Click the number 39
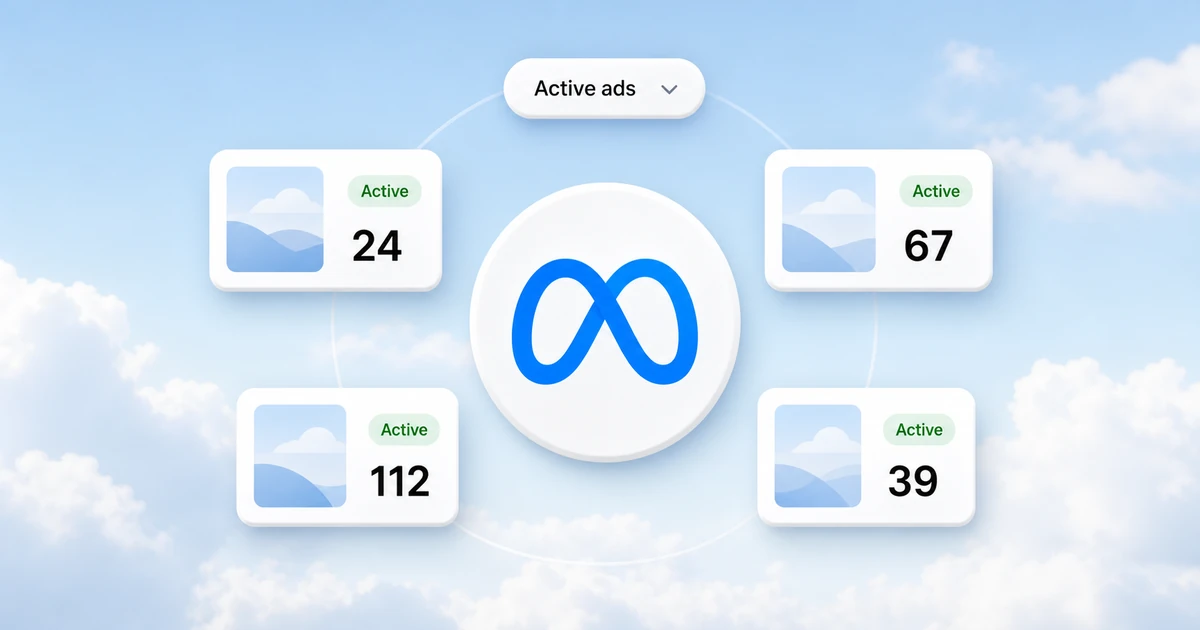Image resolution: width=1200 pixels, height=630 pixels. coord(913,482)
